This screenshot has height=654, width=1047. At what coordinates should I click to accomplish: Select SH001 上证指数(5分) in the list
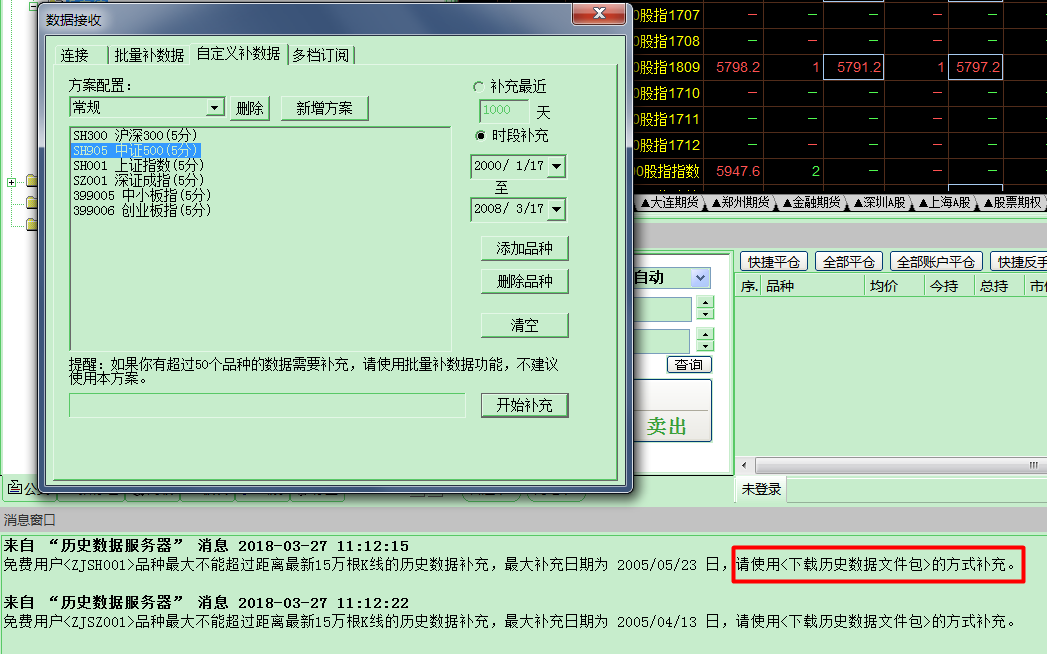[x=138, y=165]
